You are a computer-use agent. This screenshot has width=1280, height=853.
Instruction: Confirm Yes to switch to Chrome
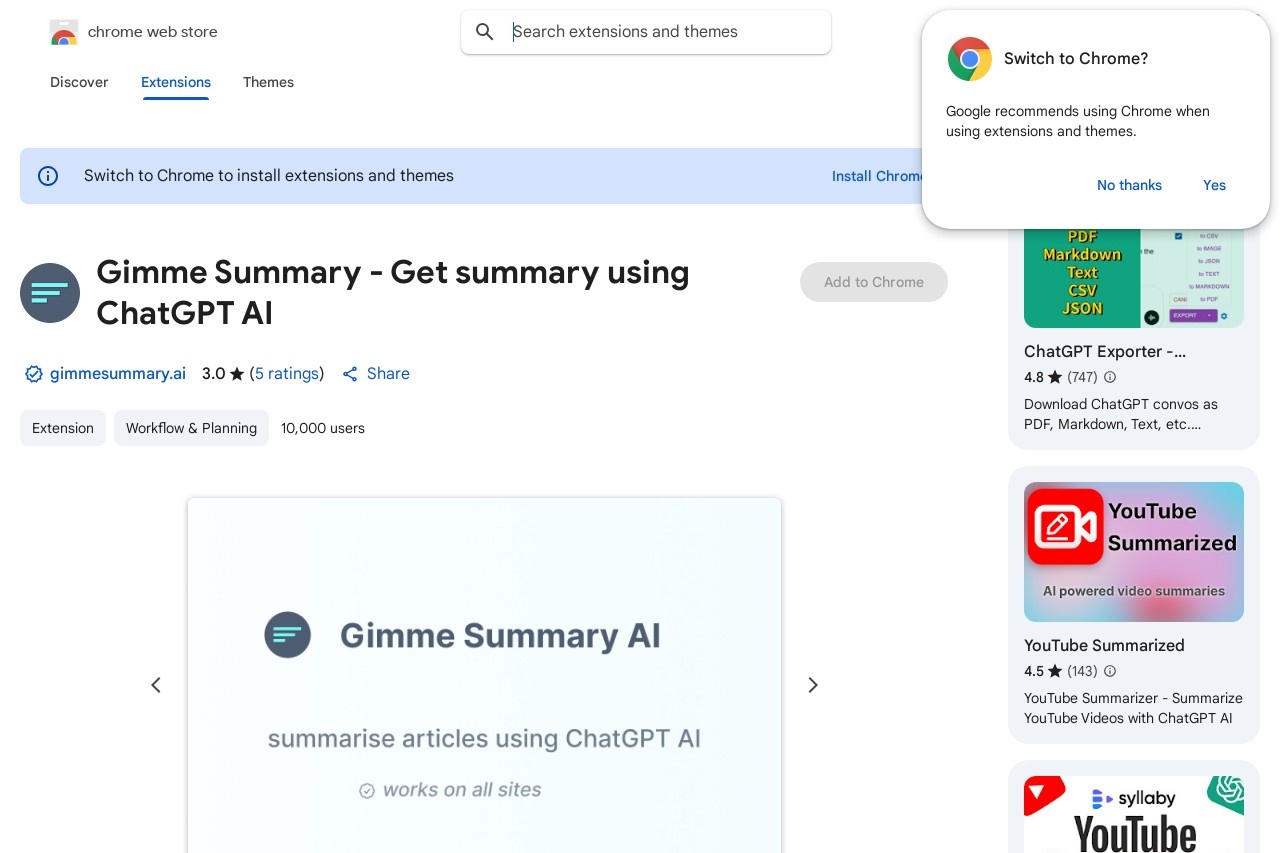click(1214, 185)
